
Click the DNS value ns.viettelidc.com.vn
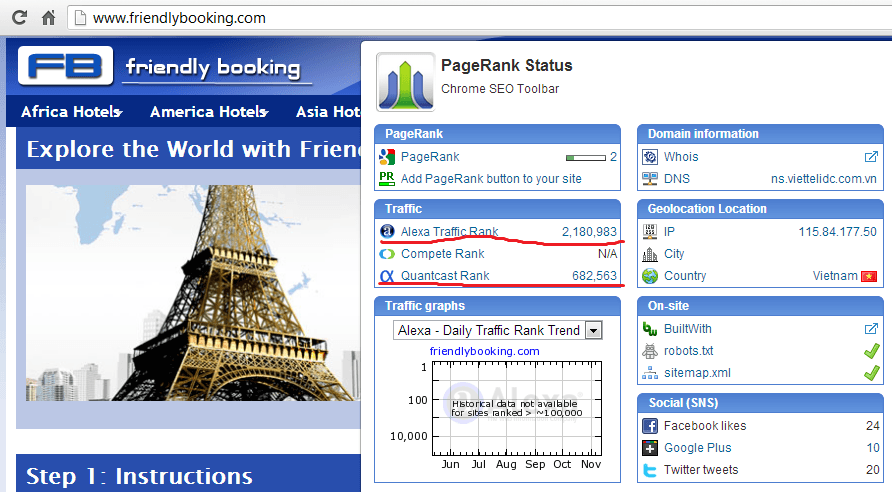tap(824, 179)
